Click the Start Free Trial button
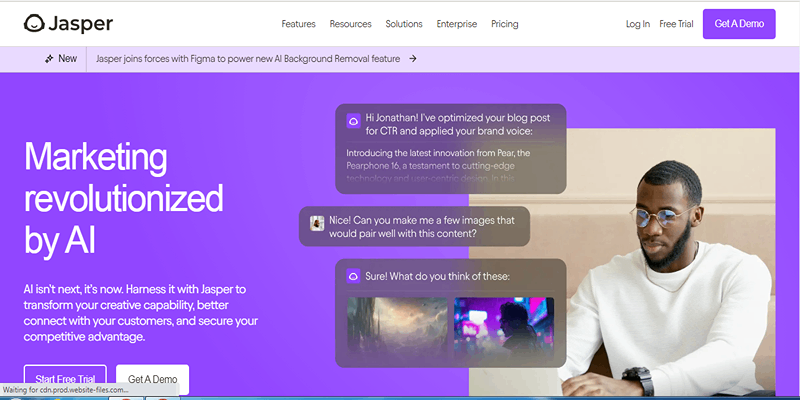The image size is (800, 400). pos(65,379)
